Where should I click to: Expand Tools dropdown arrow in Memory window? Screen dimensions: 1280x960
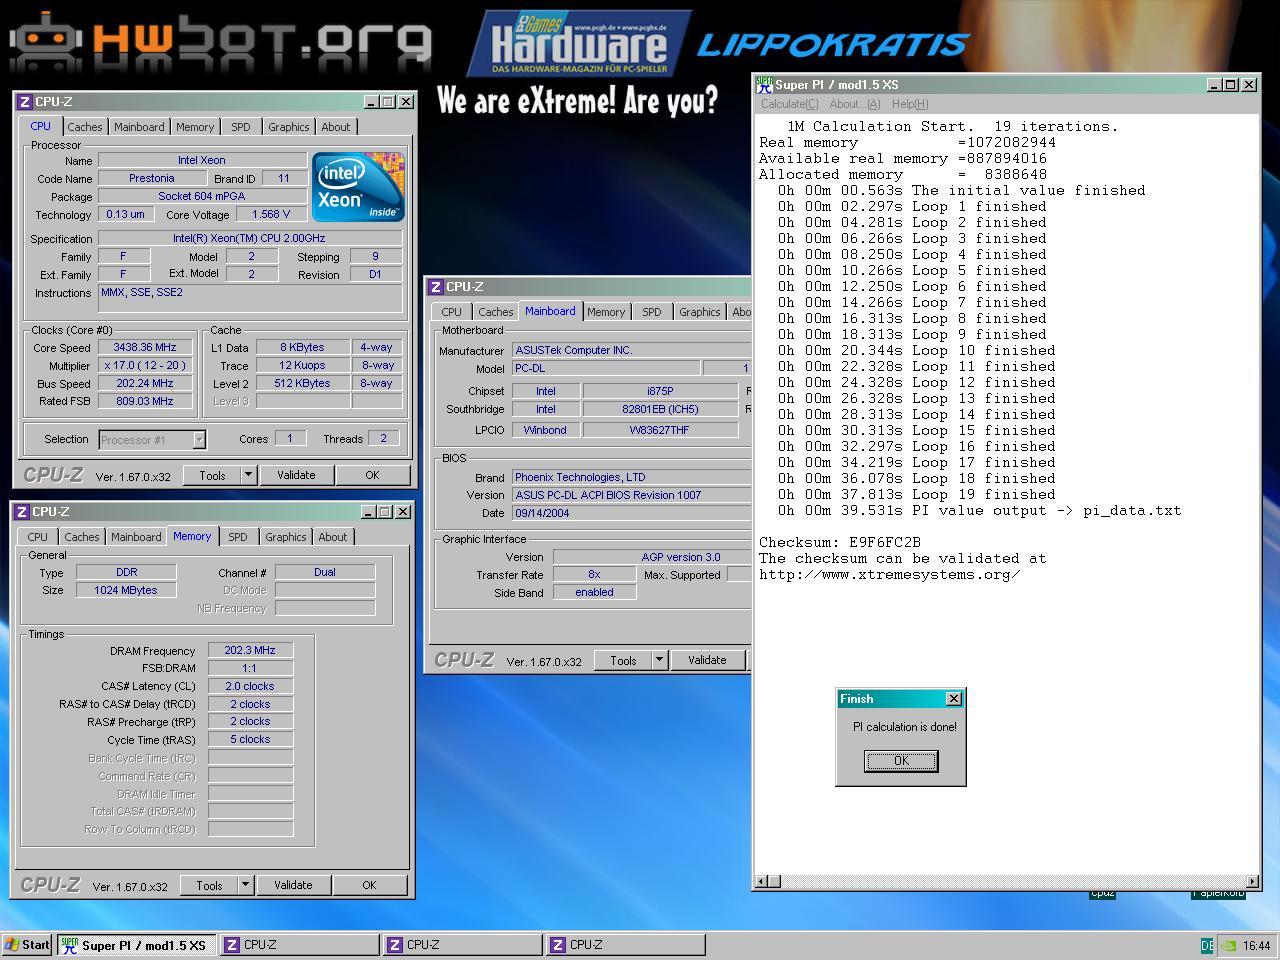245,886
